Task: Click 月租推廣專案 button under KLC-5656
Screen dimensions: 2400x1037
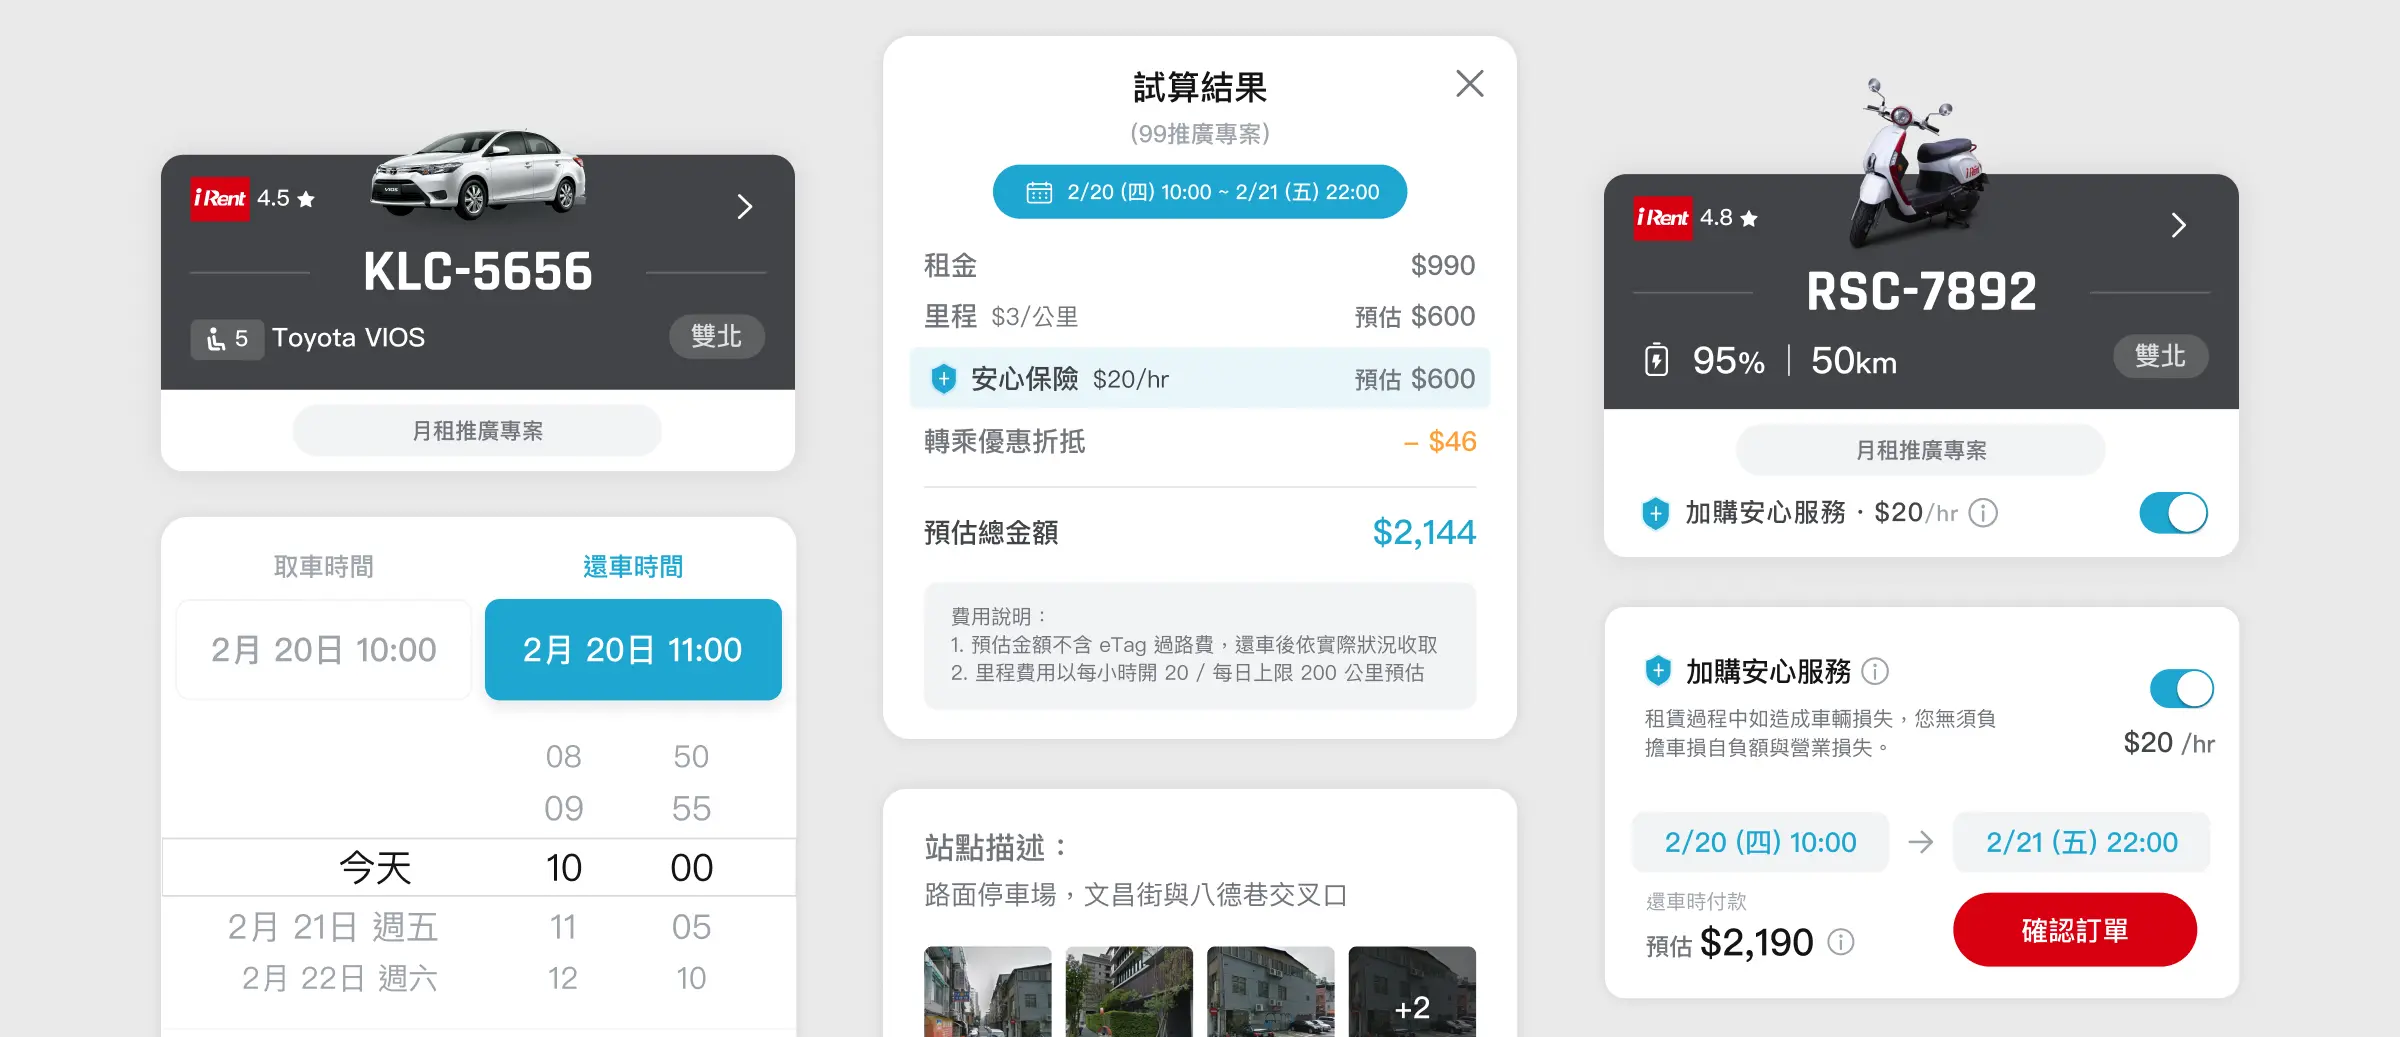Action: 477,431
